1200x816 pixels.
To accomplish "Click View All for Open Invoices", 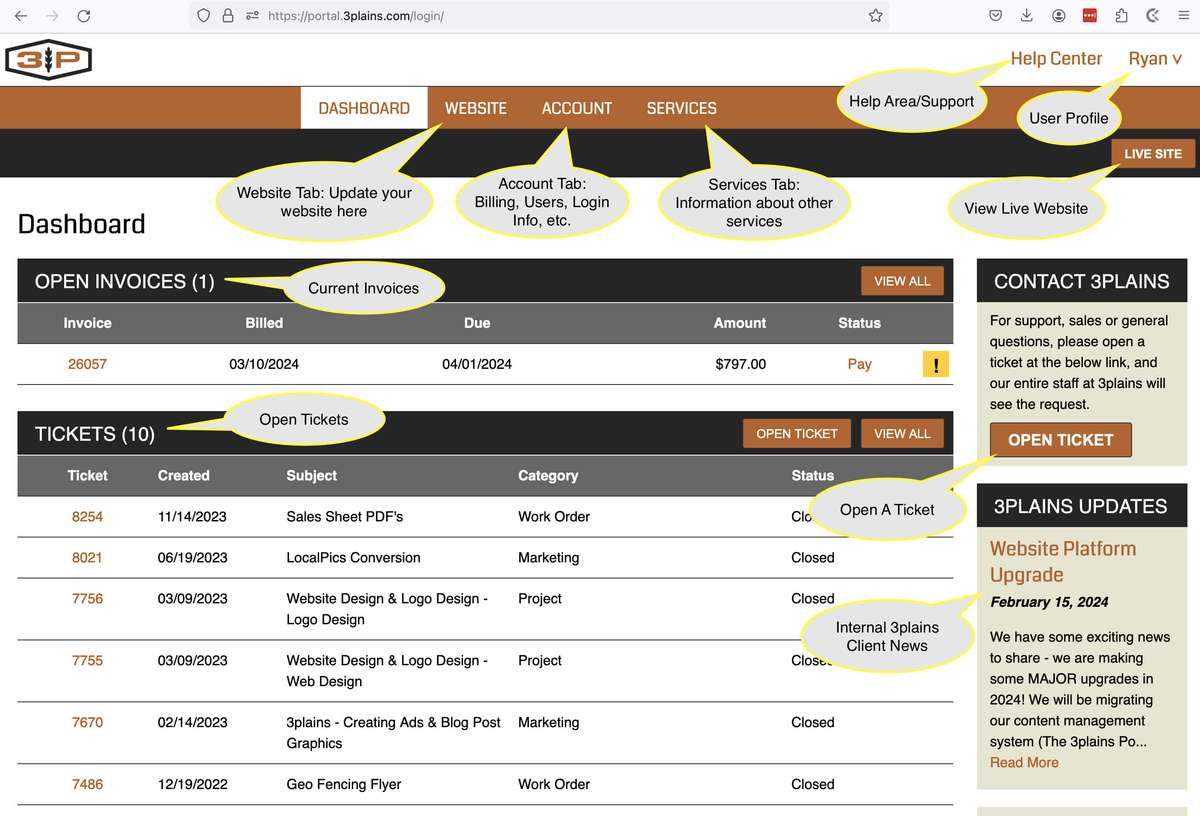I will (x=902, y=281).
